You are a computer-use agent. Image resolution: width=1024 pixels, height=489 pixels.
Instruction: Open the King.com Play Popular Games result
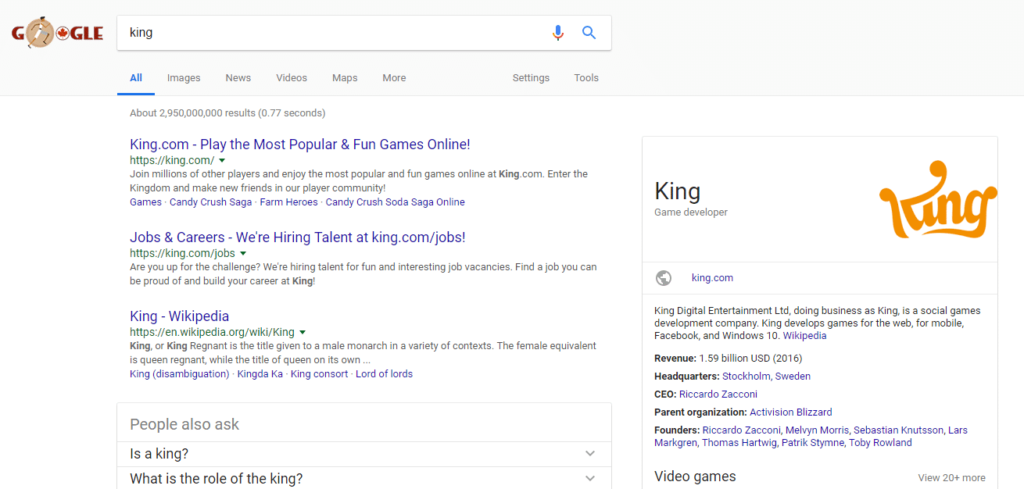[x=300, y=144]
